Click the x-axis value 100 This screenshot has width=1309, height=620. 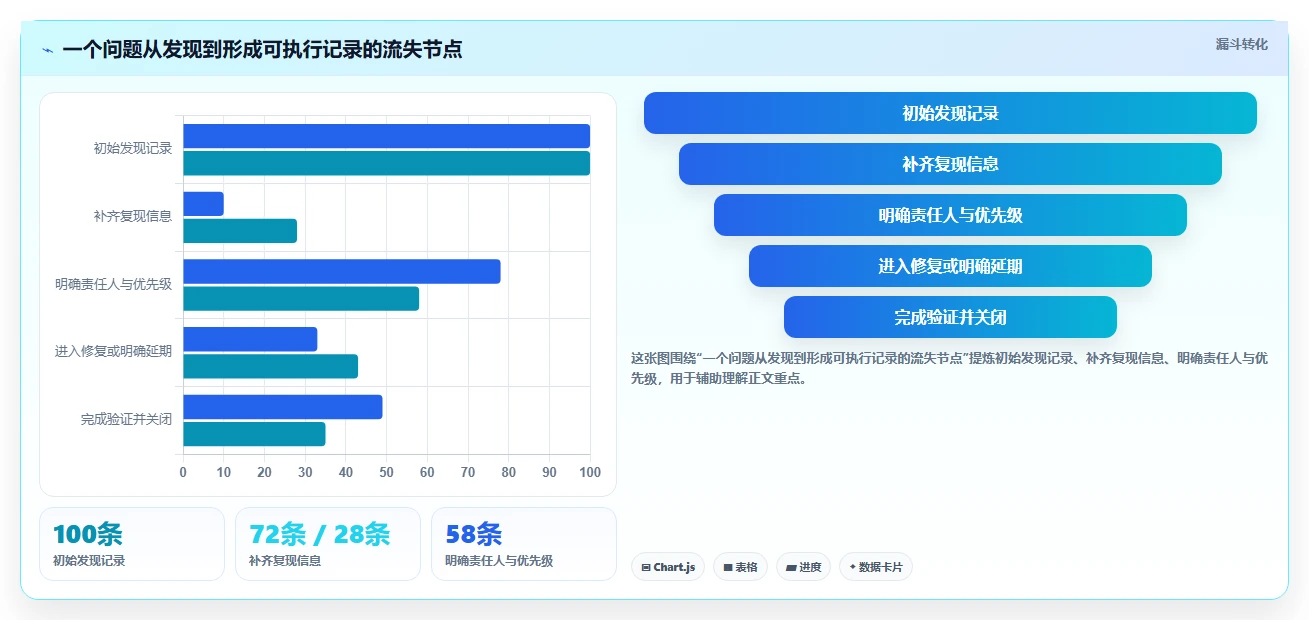point(590,472)
